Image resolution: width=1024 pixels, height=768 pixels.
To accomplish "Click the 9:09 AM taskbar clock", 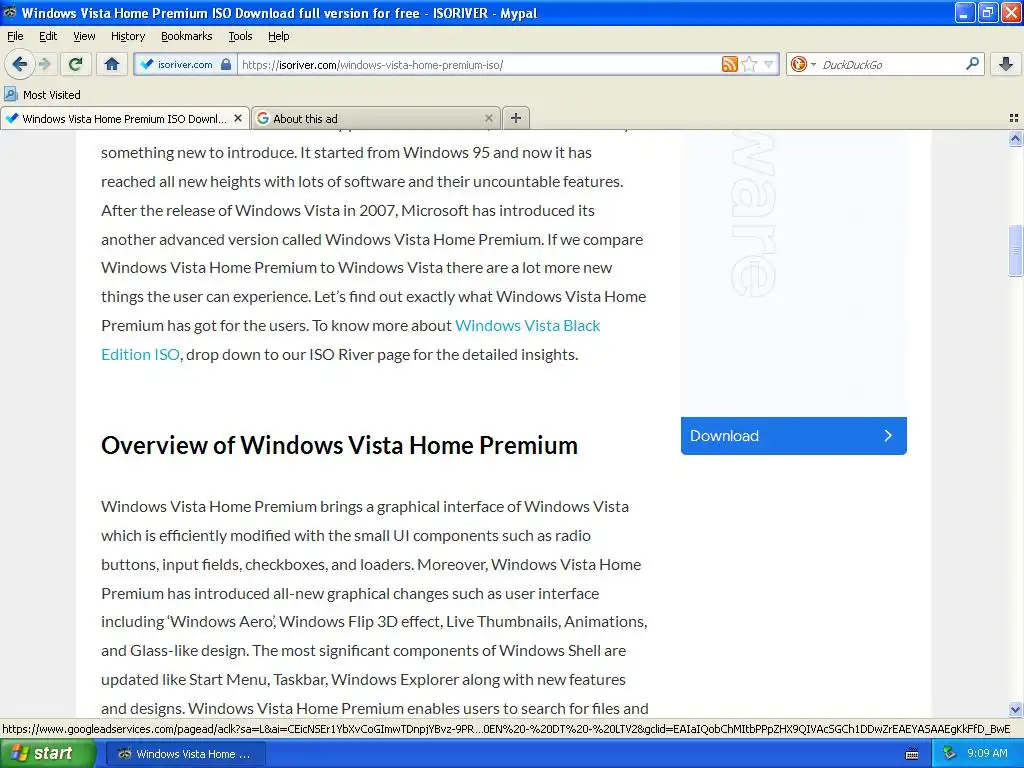I will 987,754.
